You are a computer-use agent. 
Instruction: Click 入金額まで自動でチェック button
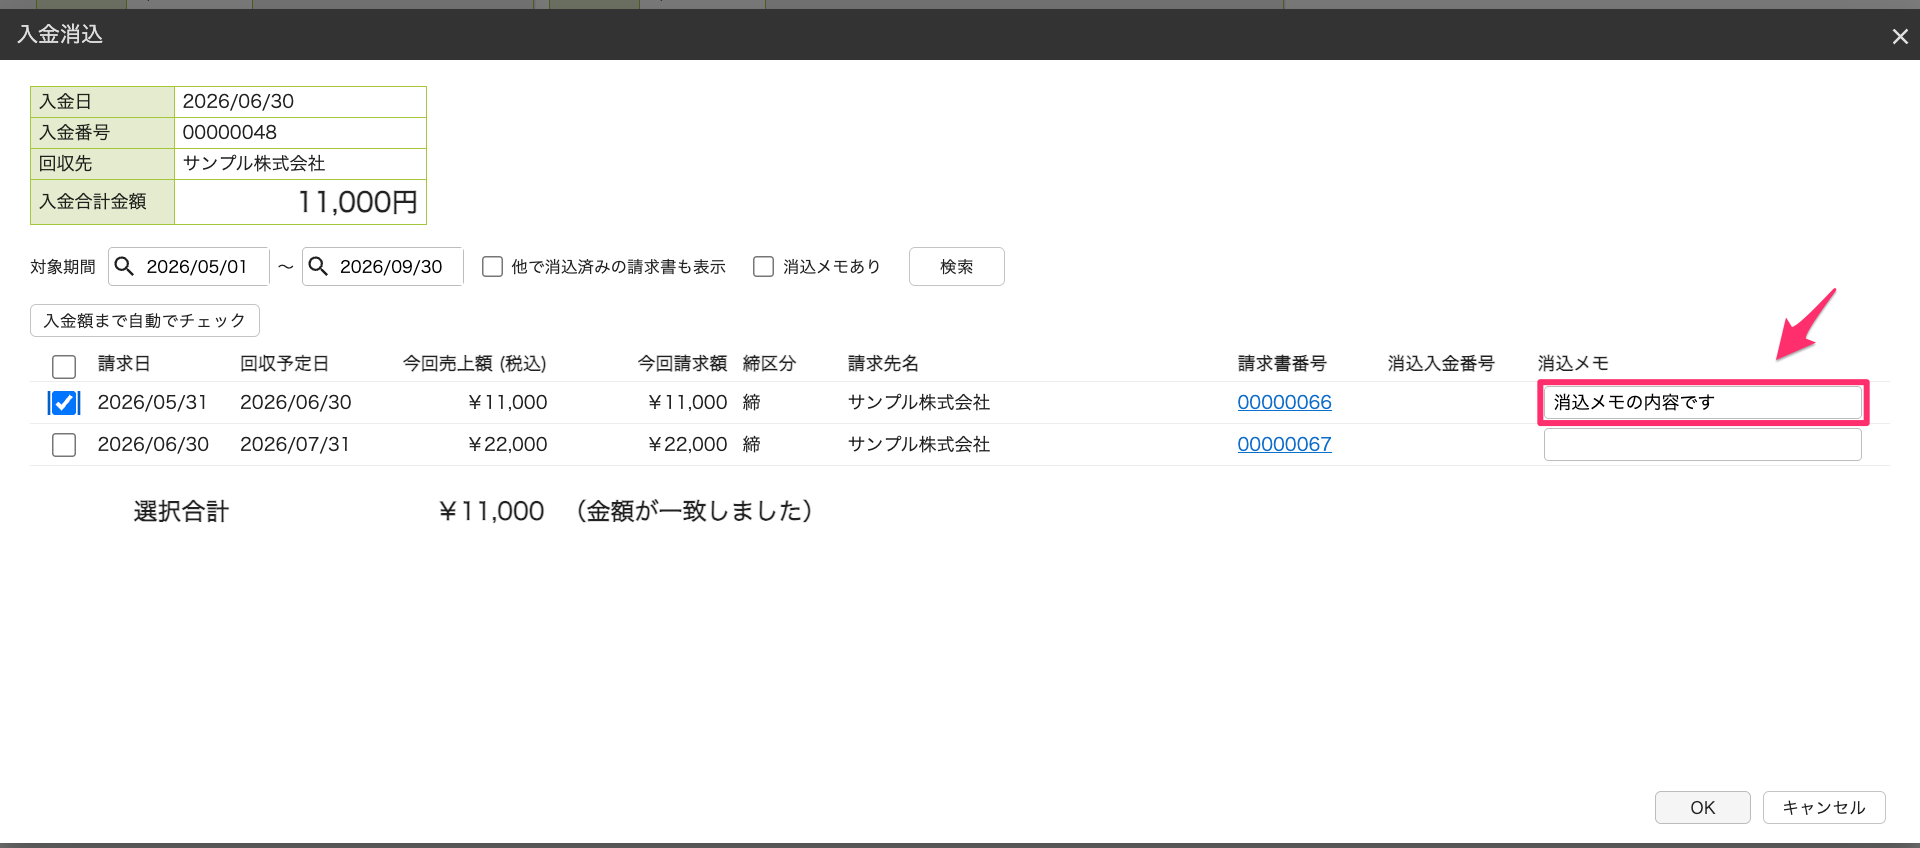(145, 321)
